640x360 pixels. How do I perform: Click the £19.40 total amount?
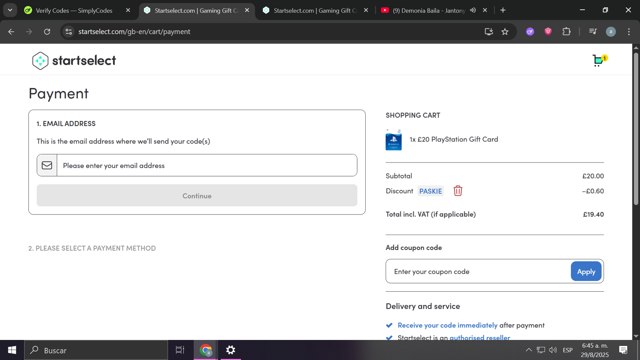[x=593, y=214]
